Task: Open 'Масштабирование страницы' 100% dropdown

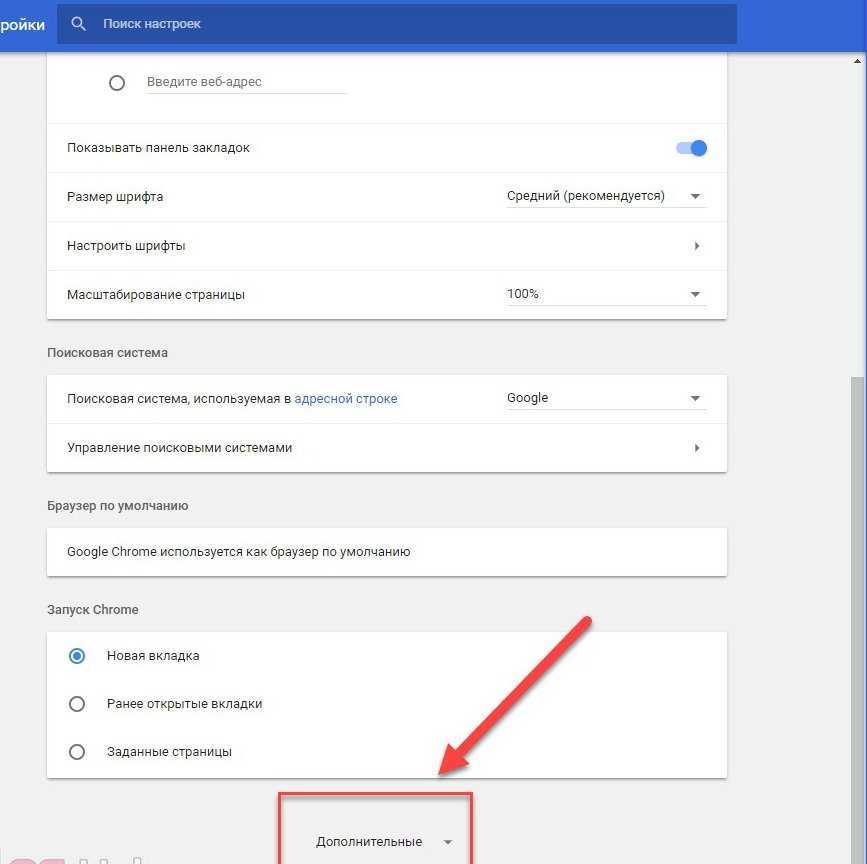Action: point(605,295)
